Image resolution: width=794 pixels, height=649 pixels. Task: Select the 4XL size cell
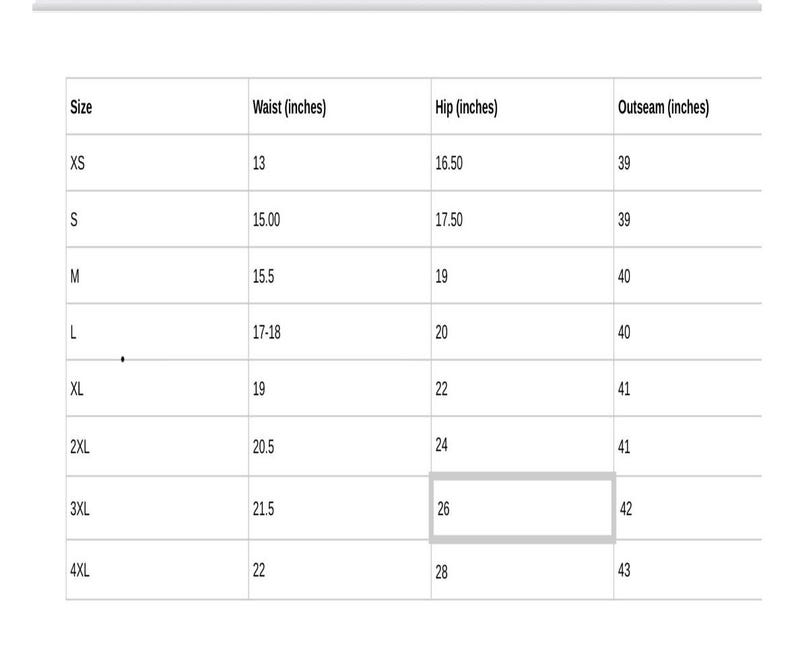tap(157, 570)
